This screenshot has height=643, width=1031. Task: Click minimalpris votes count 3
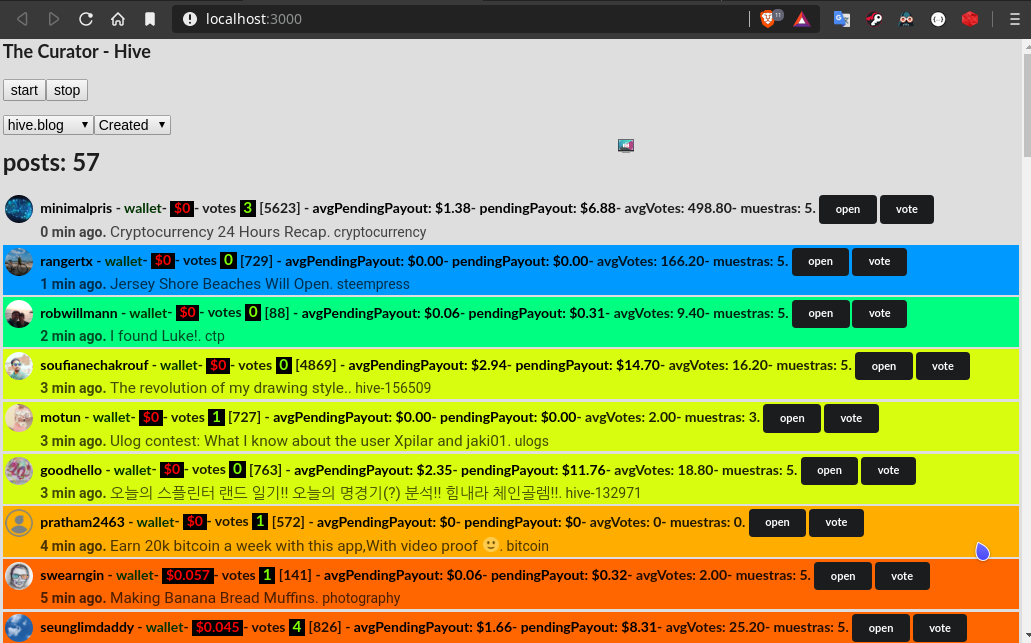(x=247, y=208)
